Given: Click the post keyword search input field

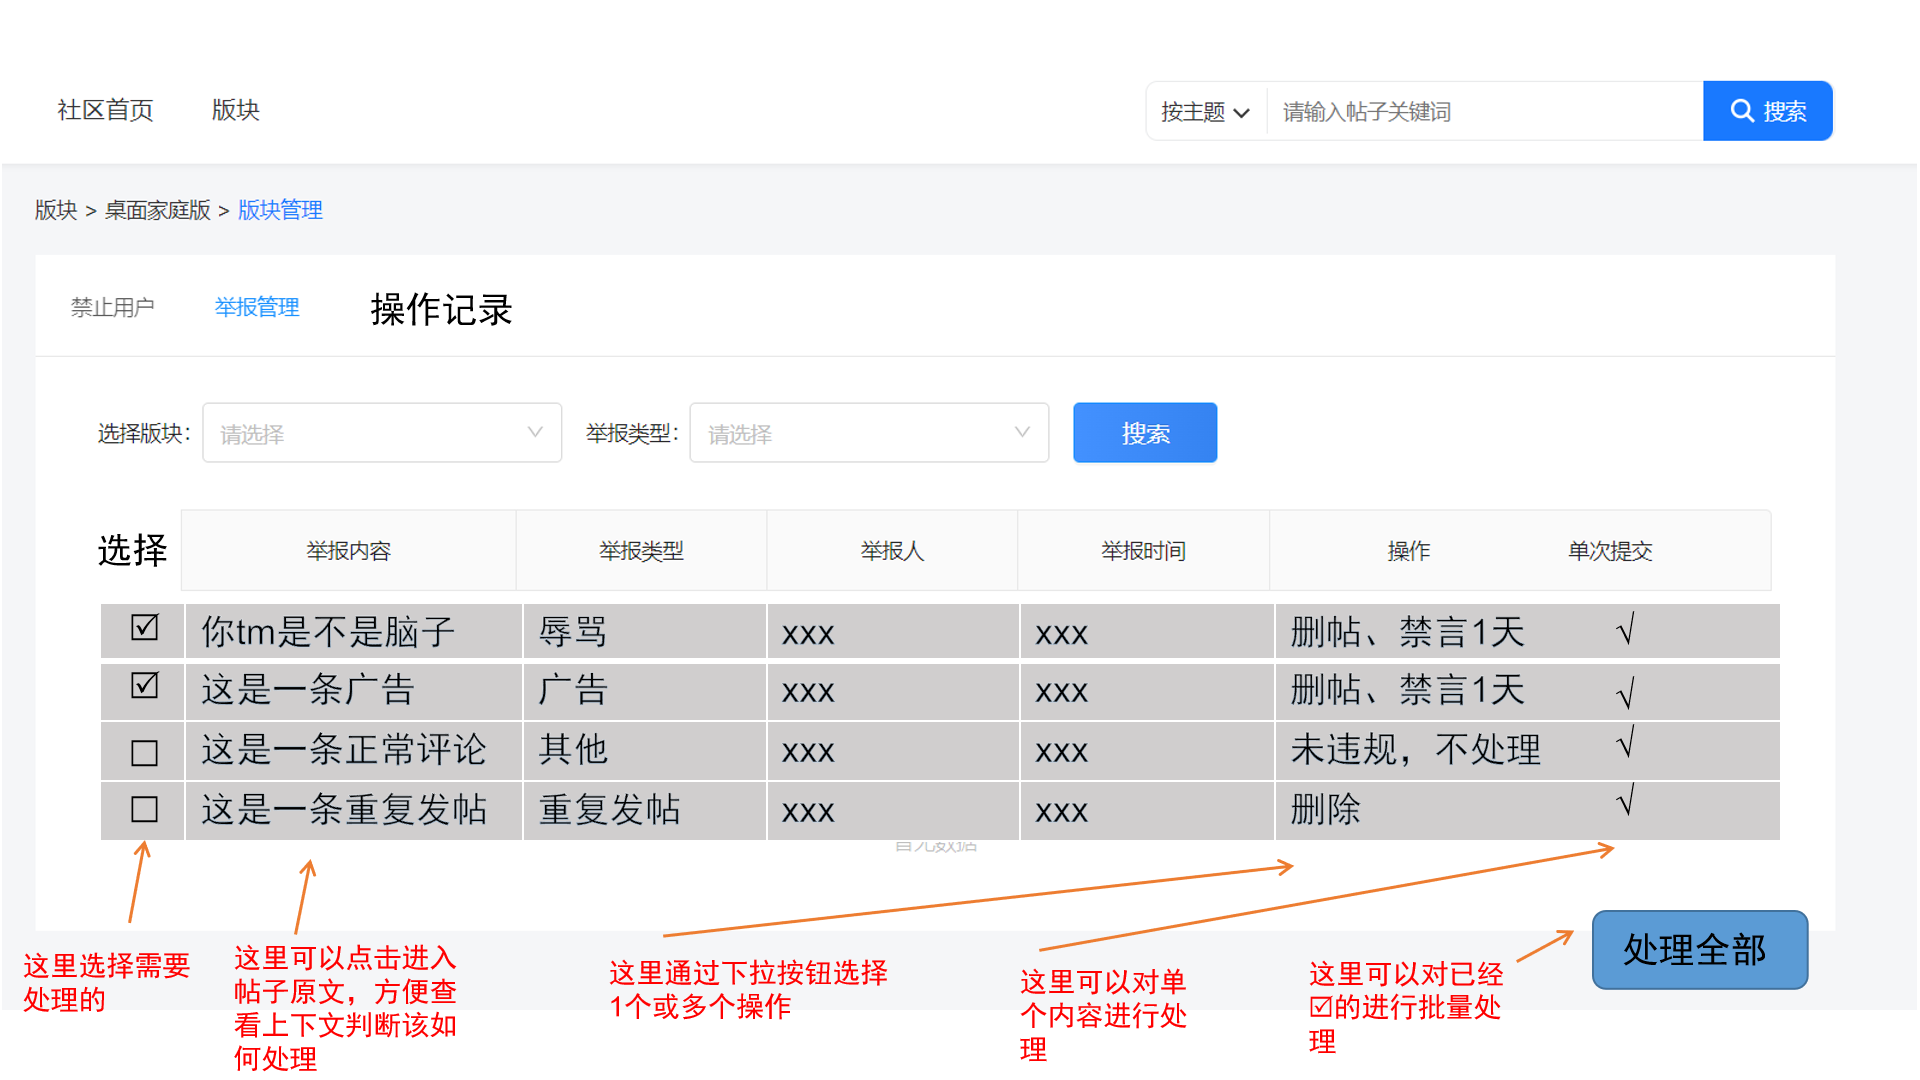Looking at the screenshot, I should (1484, 112).
